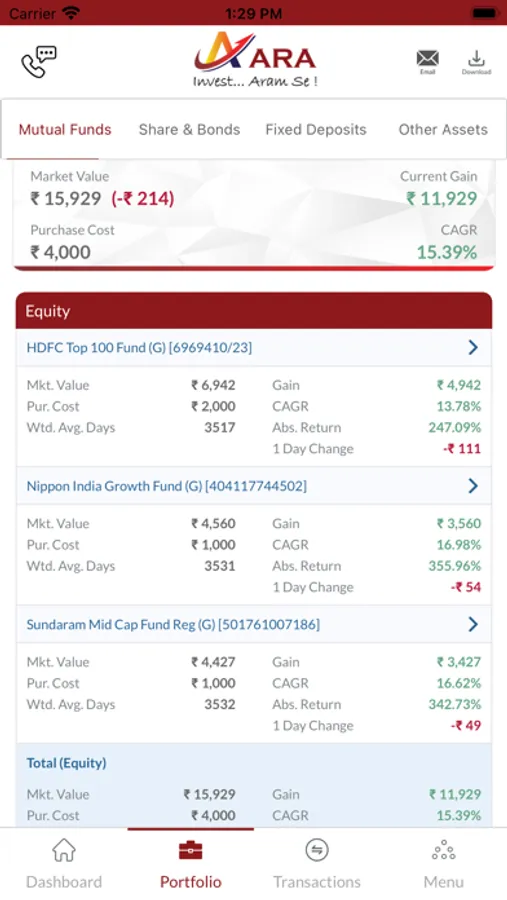Switch to Mutual Funds tab
The width and height of the screenshot is (507, 900).
pos(65,130)
